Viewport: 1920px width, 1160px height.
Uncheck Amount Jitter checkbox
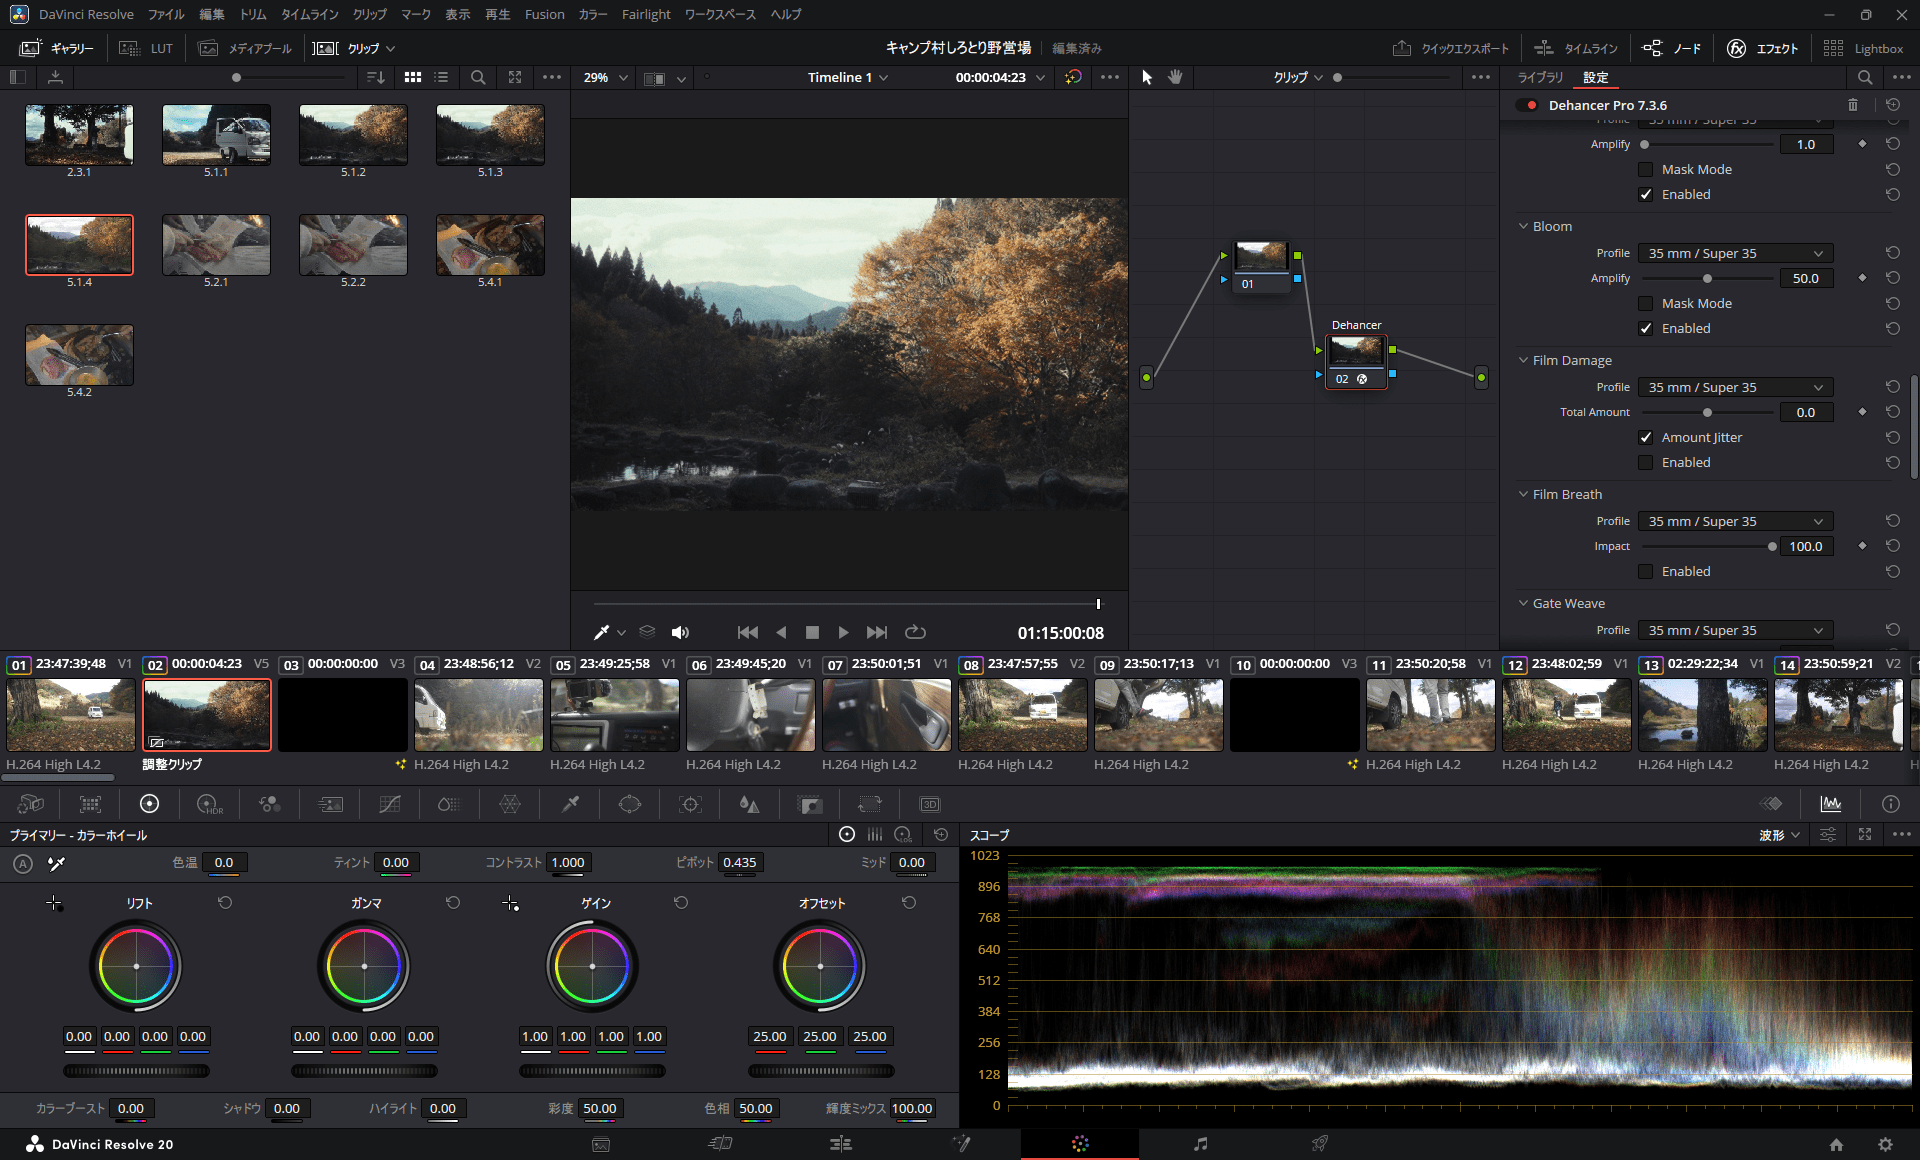tap(1646, 438)
